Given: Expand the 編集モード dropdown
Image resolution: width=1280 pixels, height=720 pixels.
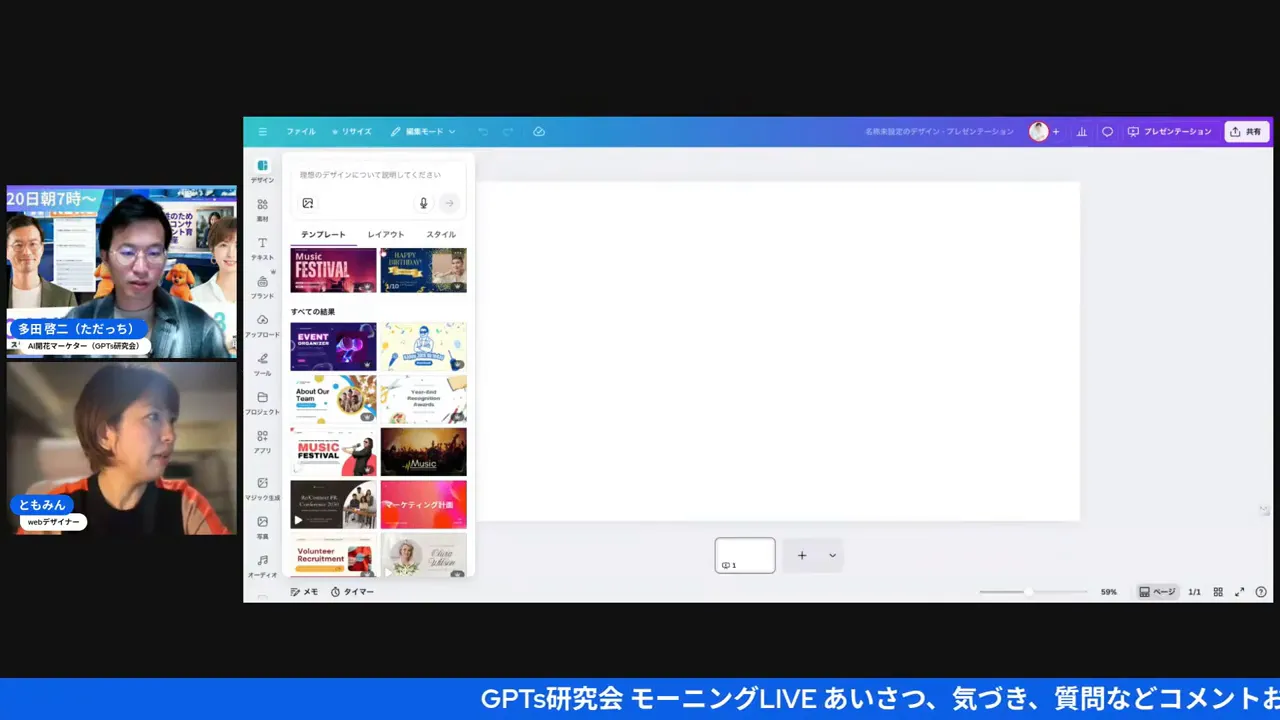Looking at the screenshot, I should pos(423,132).
